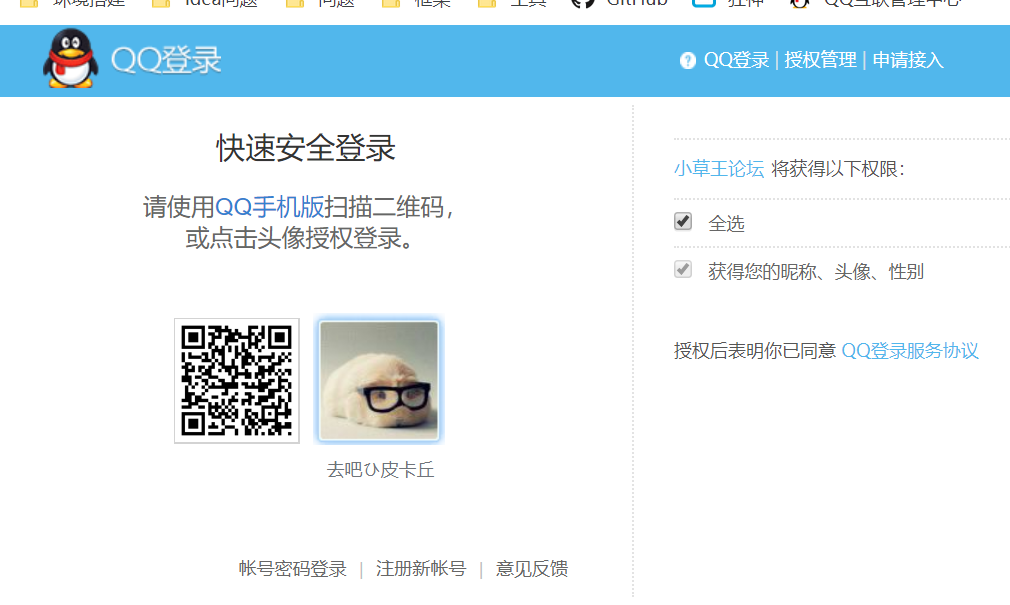
Task: Click the QR code image to scan
Action: pos(236,381)
